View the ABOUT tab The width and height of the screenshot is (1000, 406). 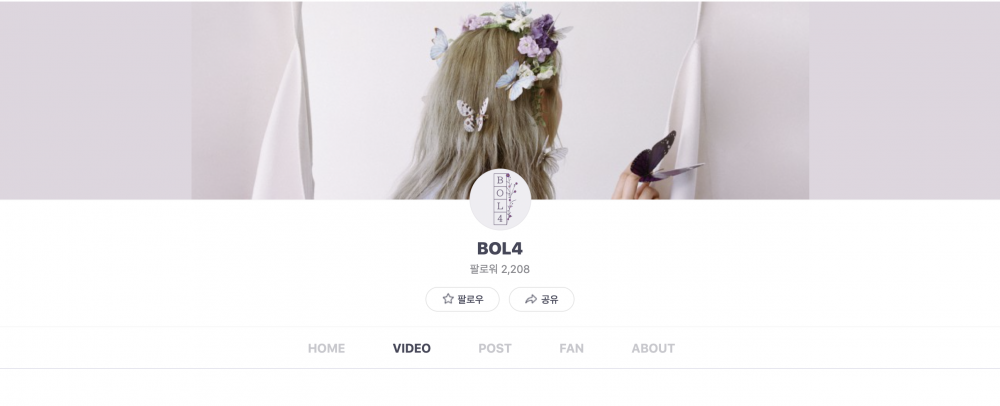(653, 348)
